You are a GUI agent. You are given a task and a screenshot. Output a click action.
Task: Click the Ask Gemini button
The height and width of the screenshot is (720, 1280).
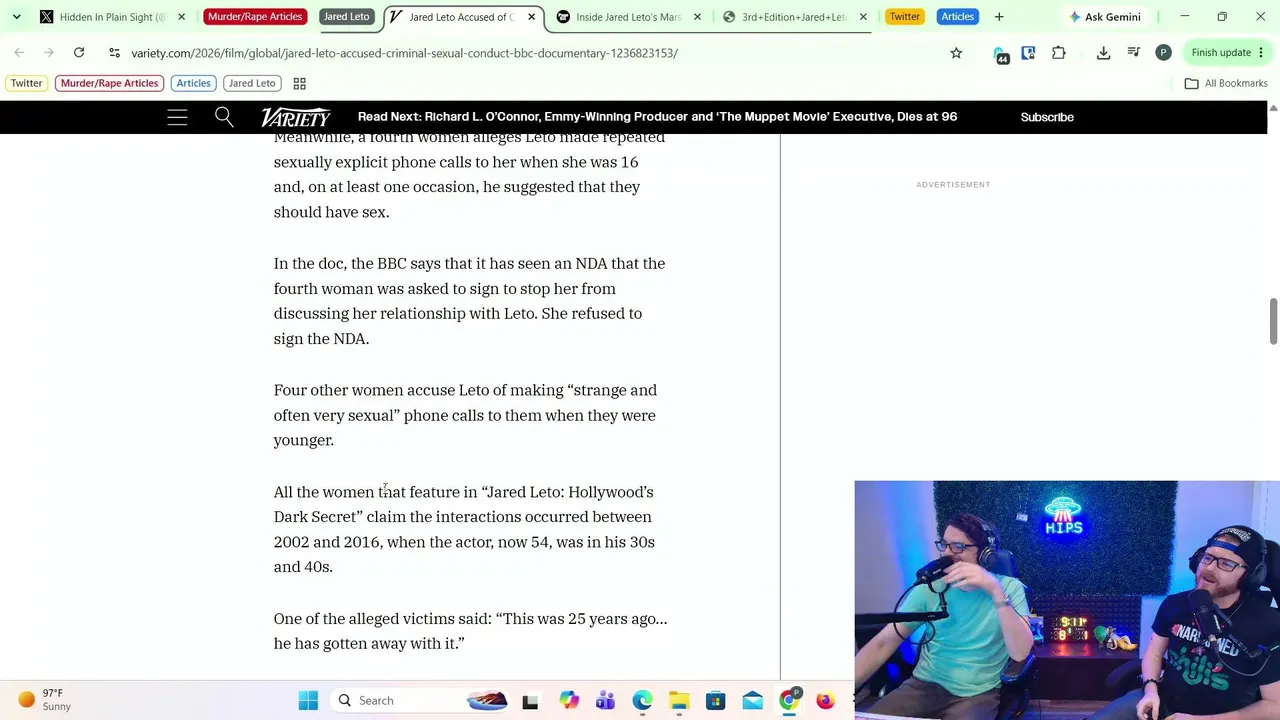click(x=1105, y=17)
